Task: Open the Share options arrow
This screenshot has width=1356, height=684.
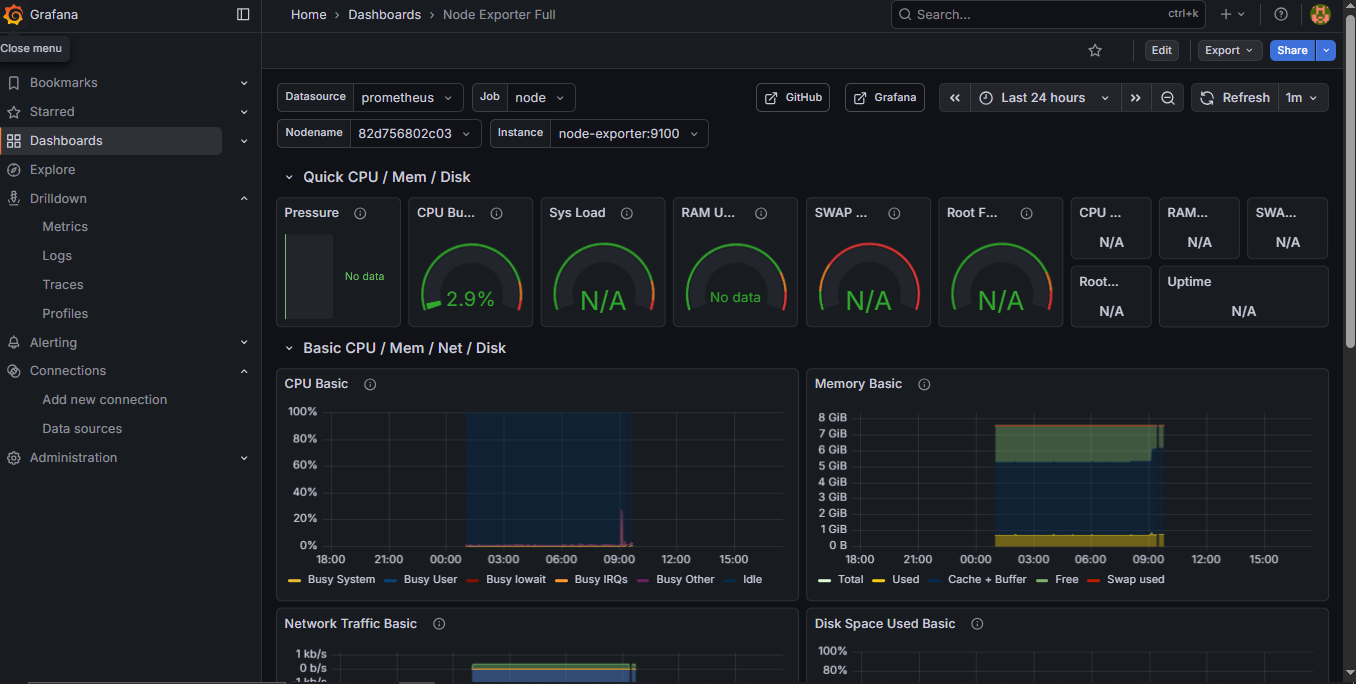Action: [1326, 50]
